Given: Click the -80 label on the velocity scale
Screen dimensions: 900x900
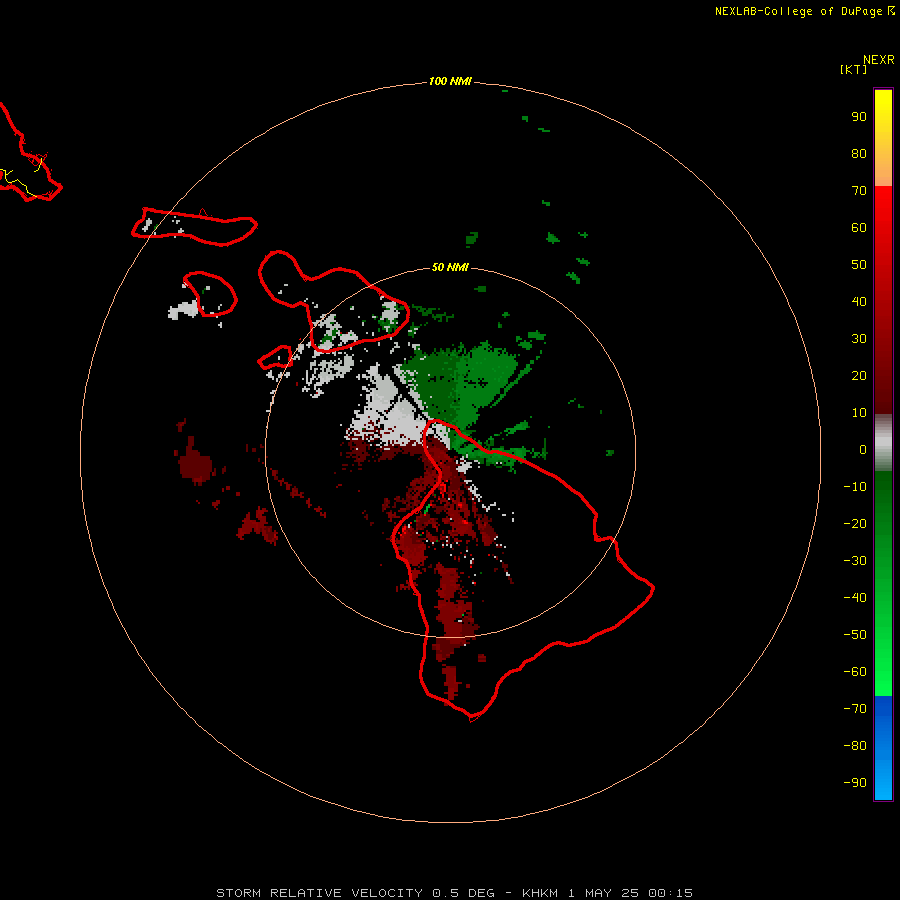Looking at the screenshot, I should click(855, 746).
